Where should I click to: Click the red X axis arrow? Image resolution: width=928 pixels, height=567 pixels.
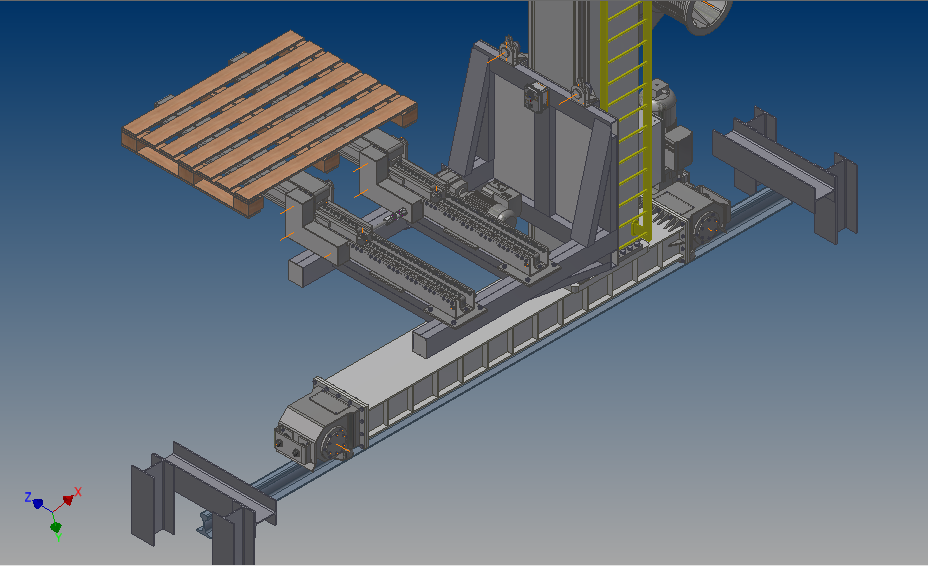[68, 499]
